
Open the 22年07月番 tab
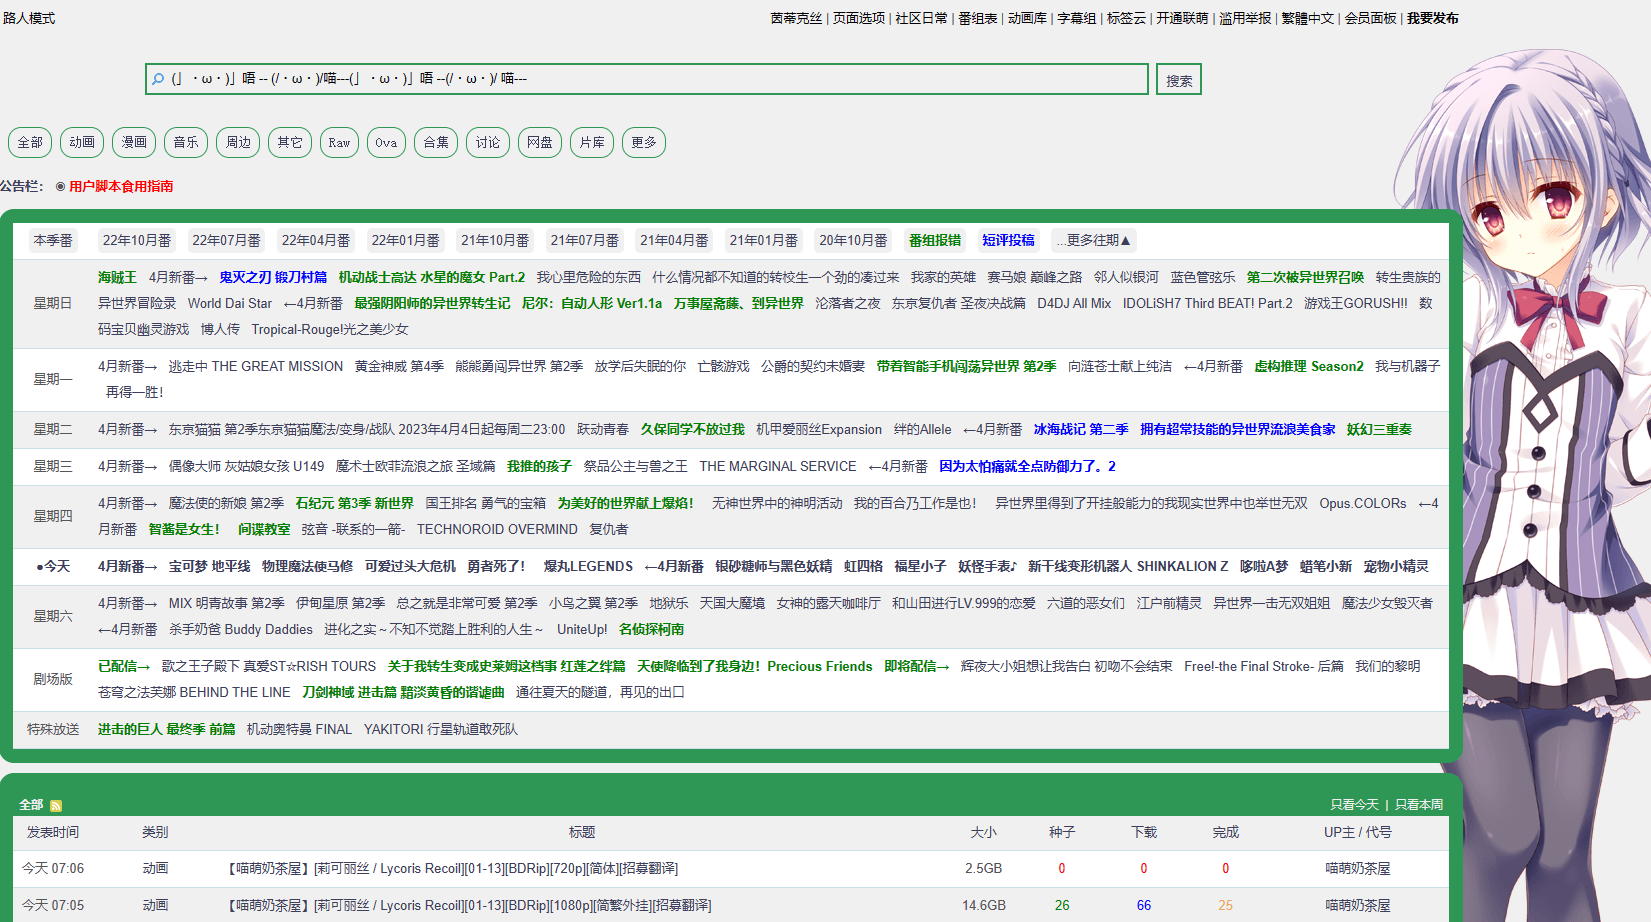click(227, 240)
